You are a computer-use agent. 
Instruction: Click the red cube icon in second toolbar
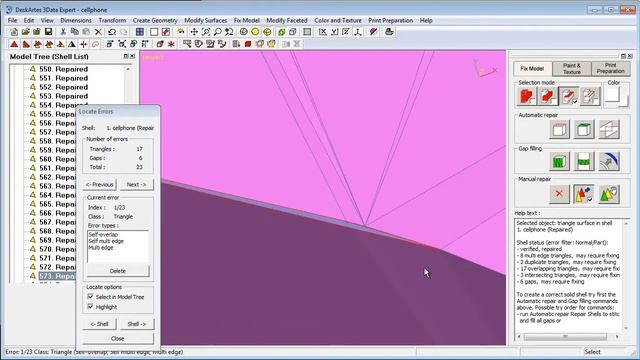248,44
